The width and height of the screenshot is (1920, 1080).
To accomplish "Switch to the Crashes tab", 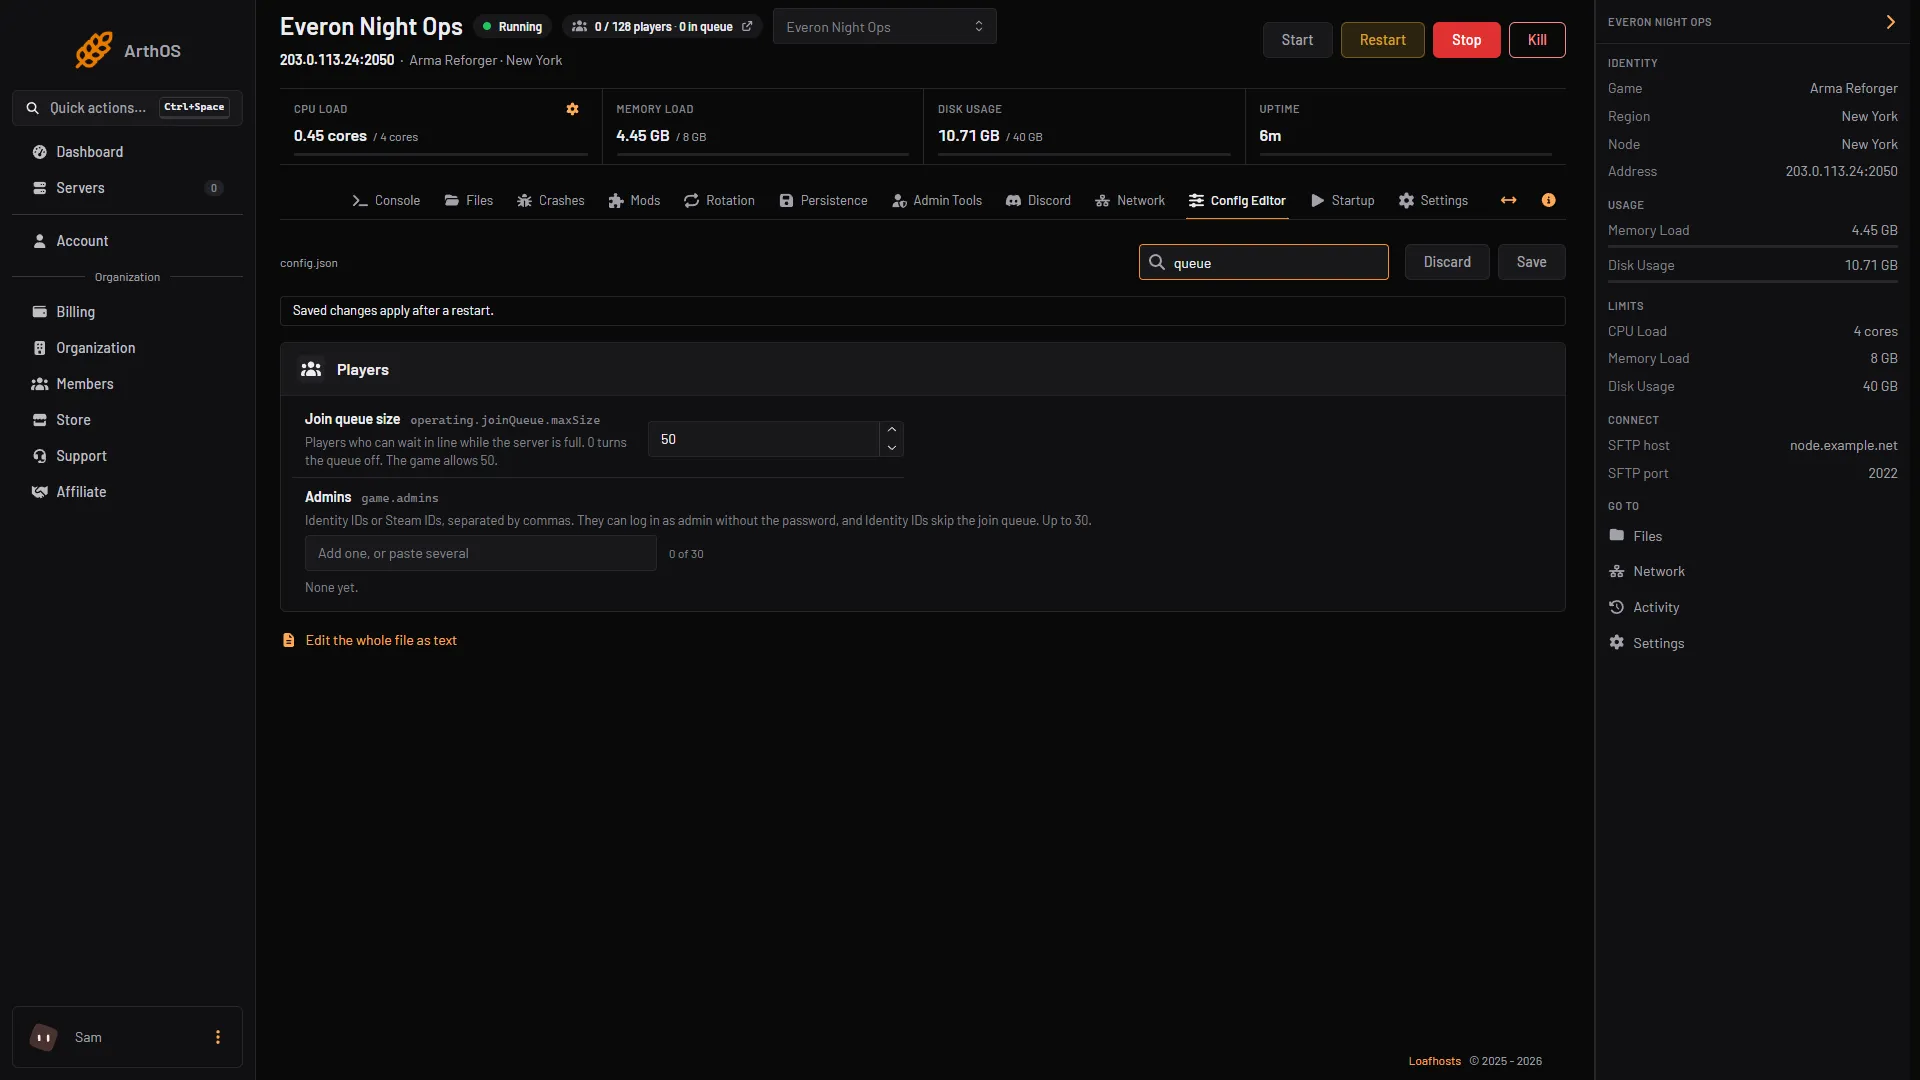I will [x=551, y=201].
